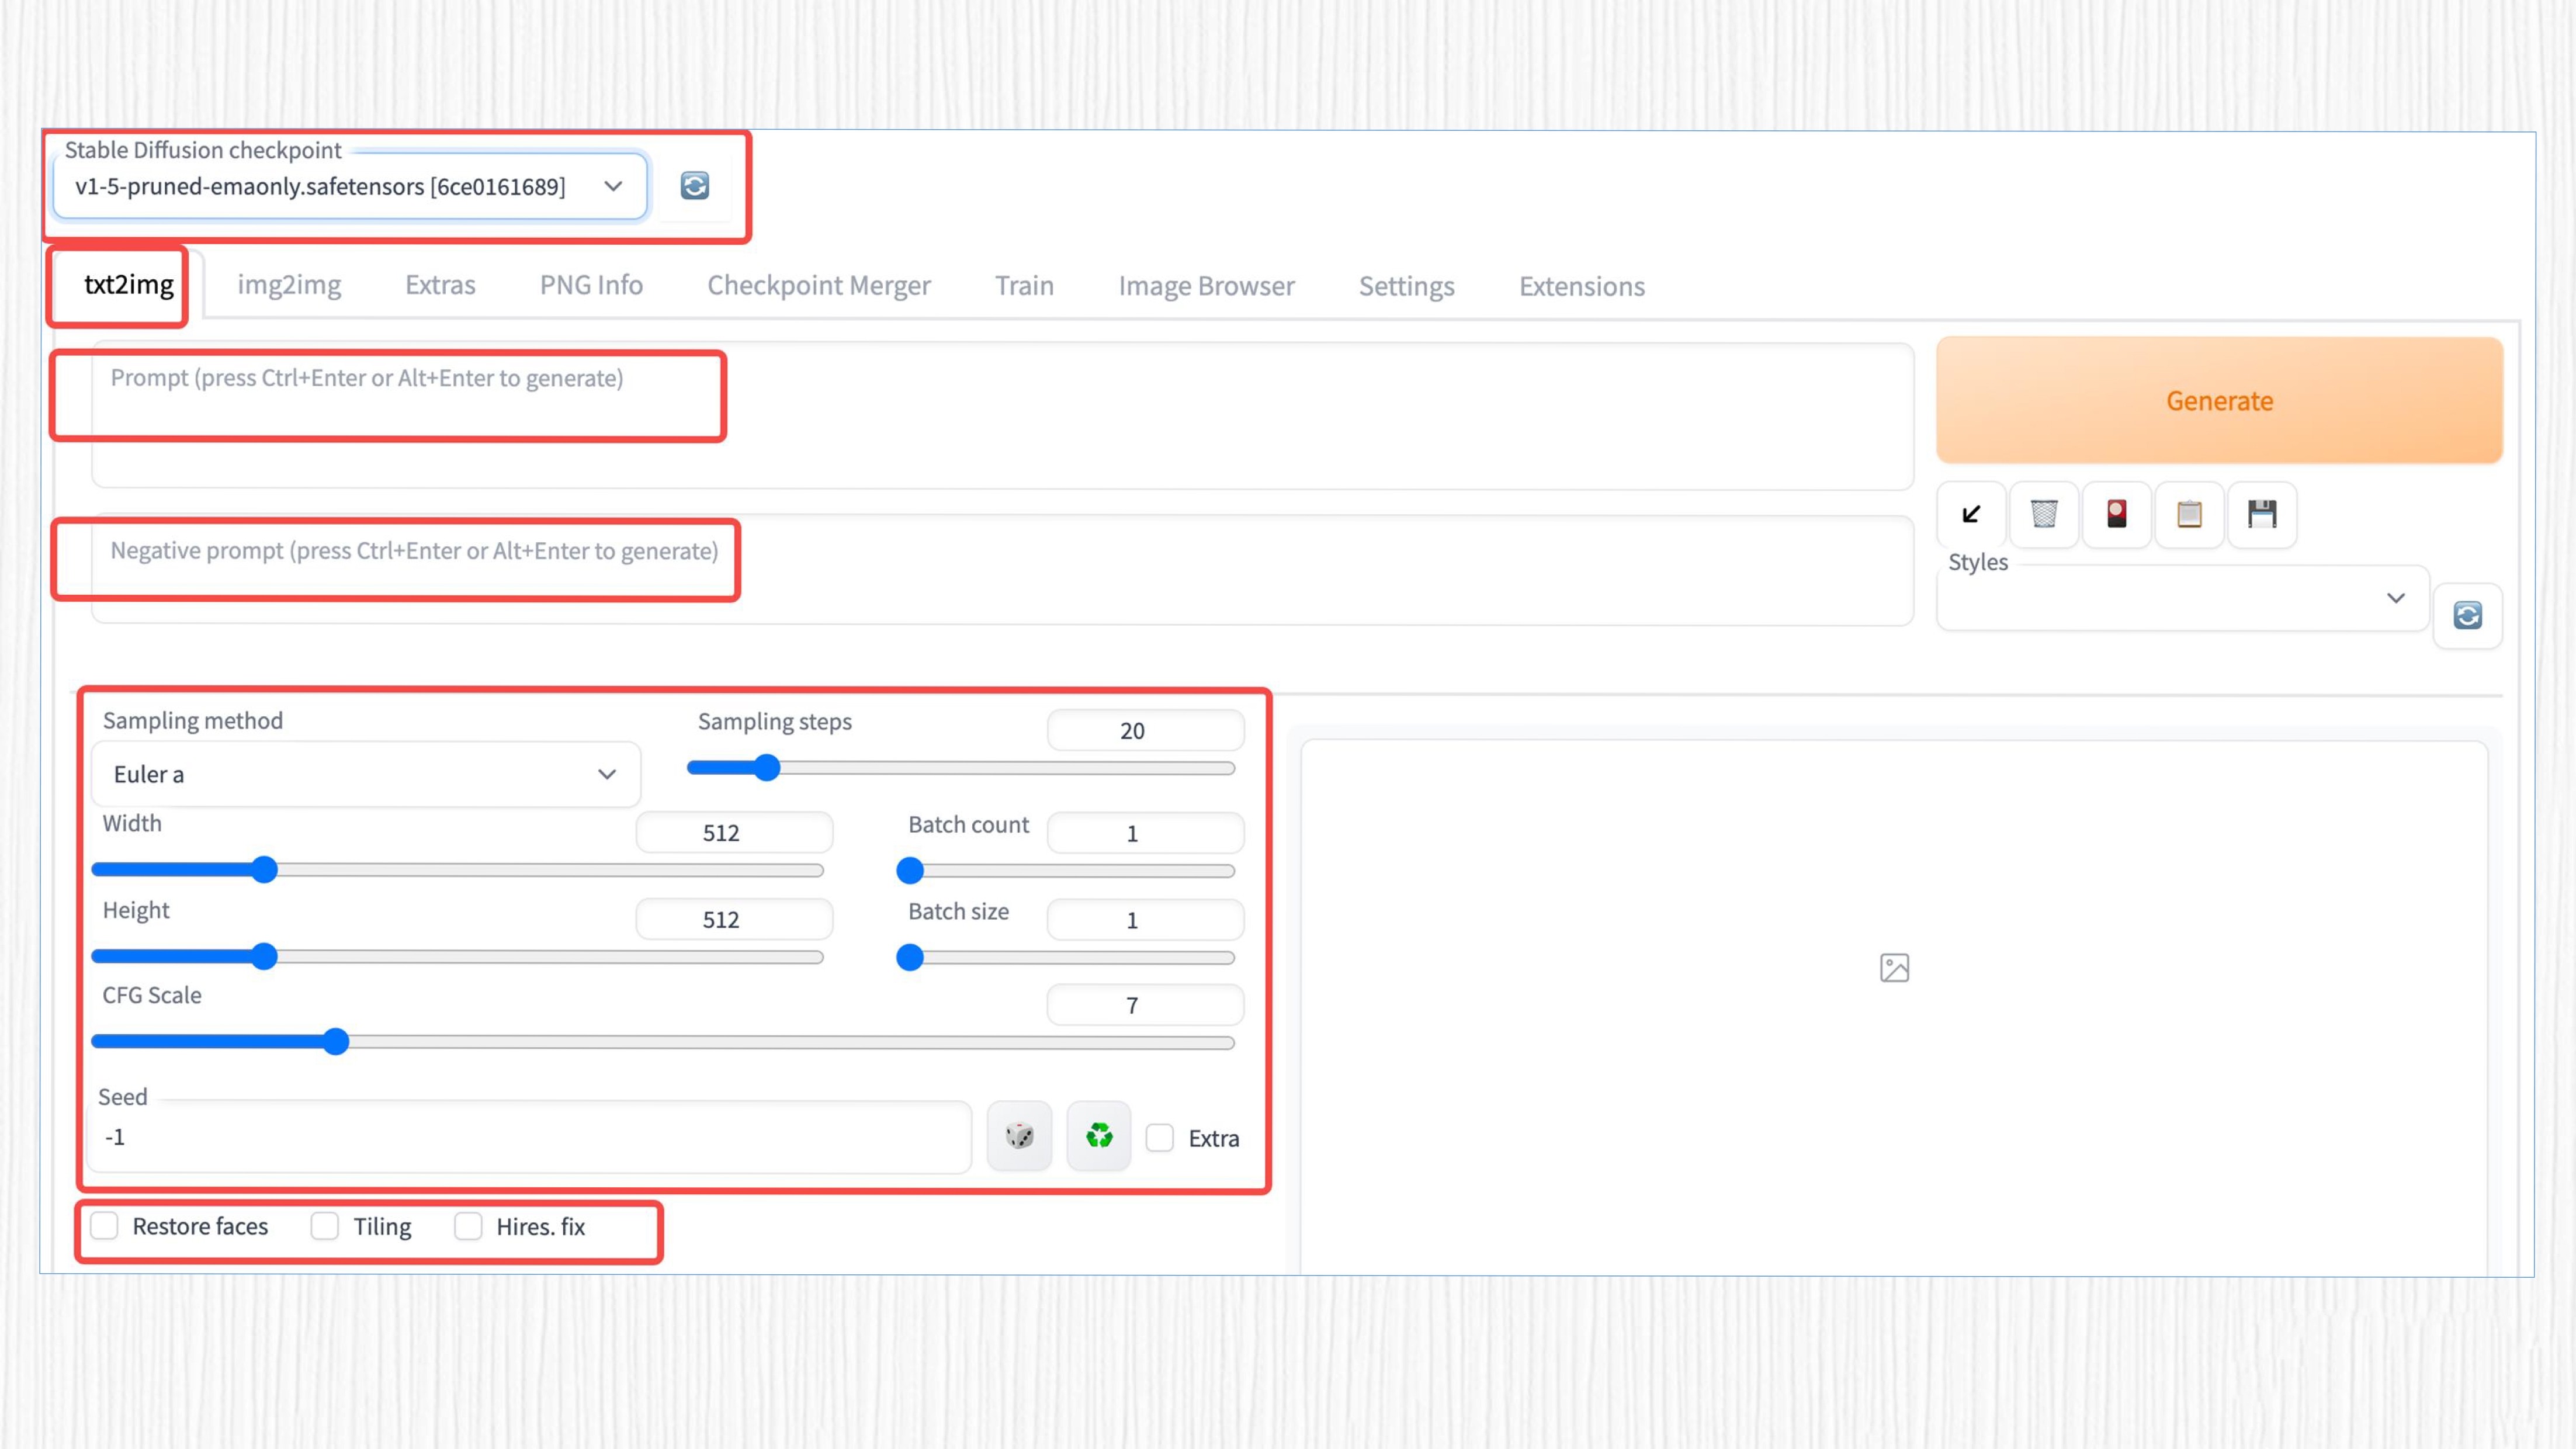Click the CFG Scale value field
Screen dimensions: 2576x1449
click(x=1145, y=1006)
